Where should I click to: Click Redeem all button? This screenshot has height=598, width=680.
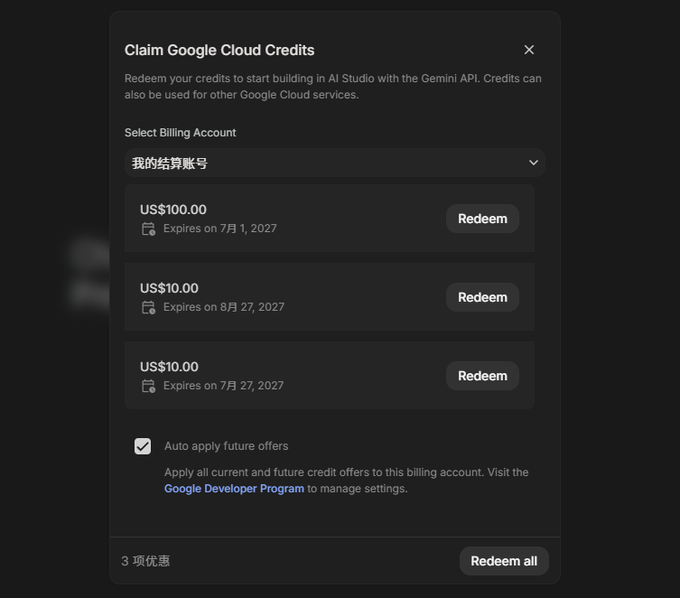click(x=504, y=561)
